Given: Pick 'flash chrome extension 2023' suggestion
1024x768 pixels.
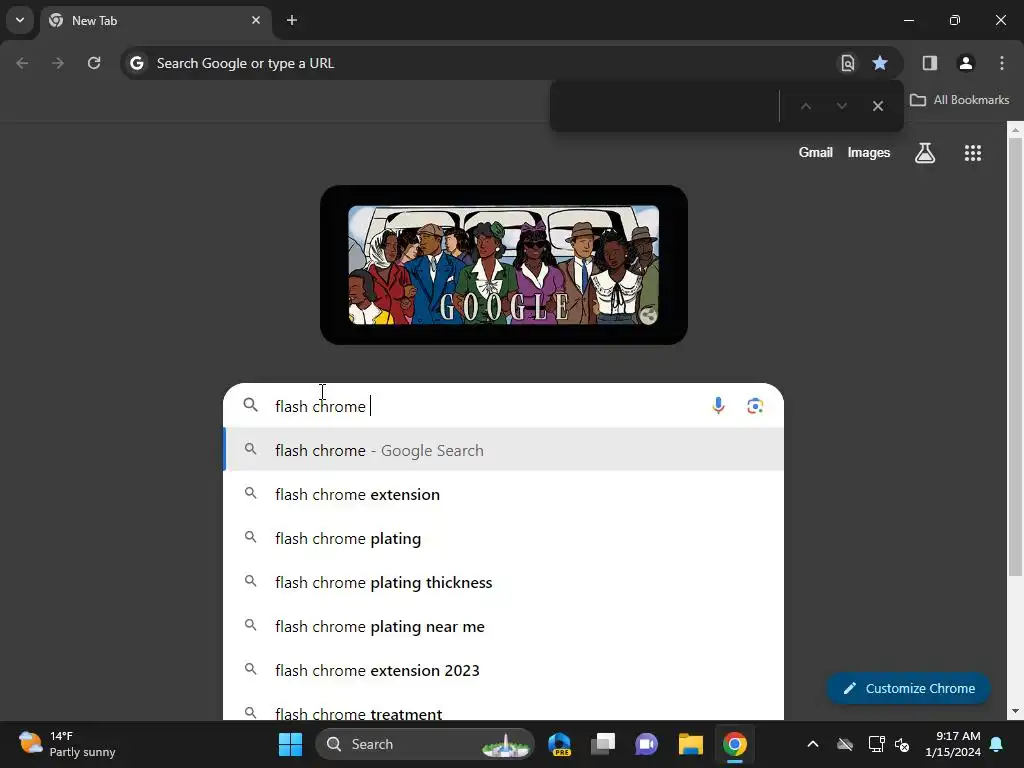Looking at the screenshot, I should [x=504, y=670].
